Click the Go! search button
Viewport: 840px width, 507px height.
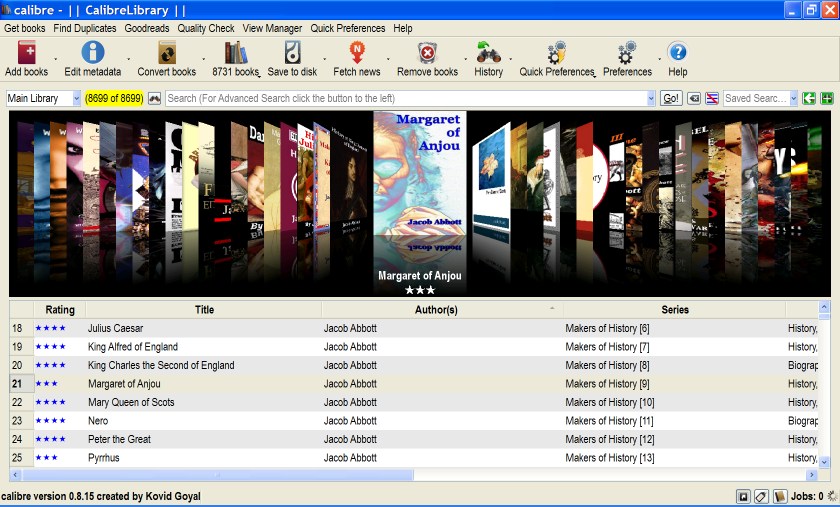point(671,98)
